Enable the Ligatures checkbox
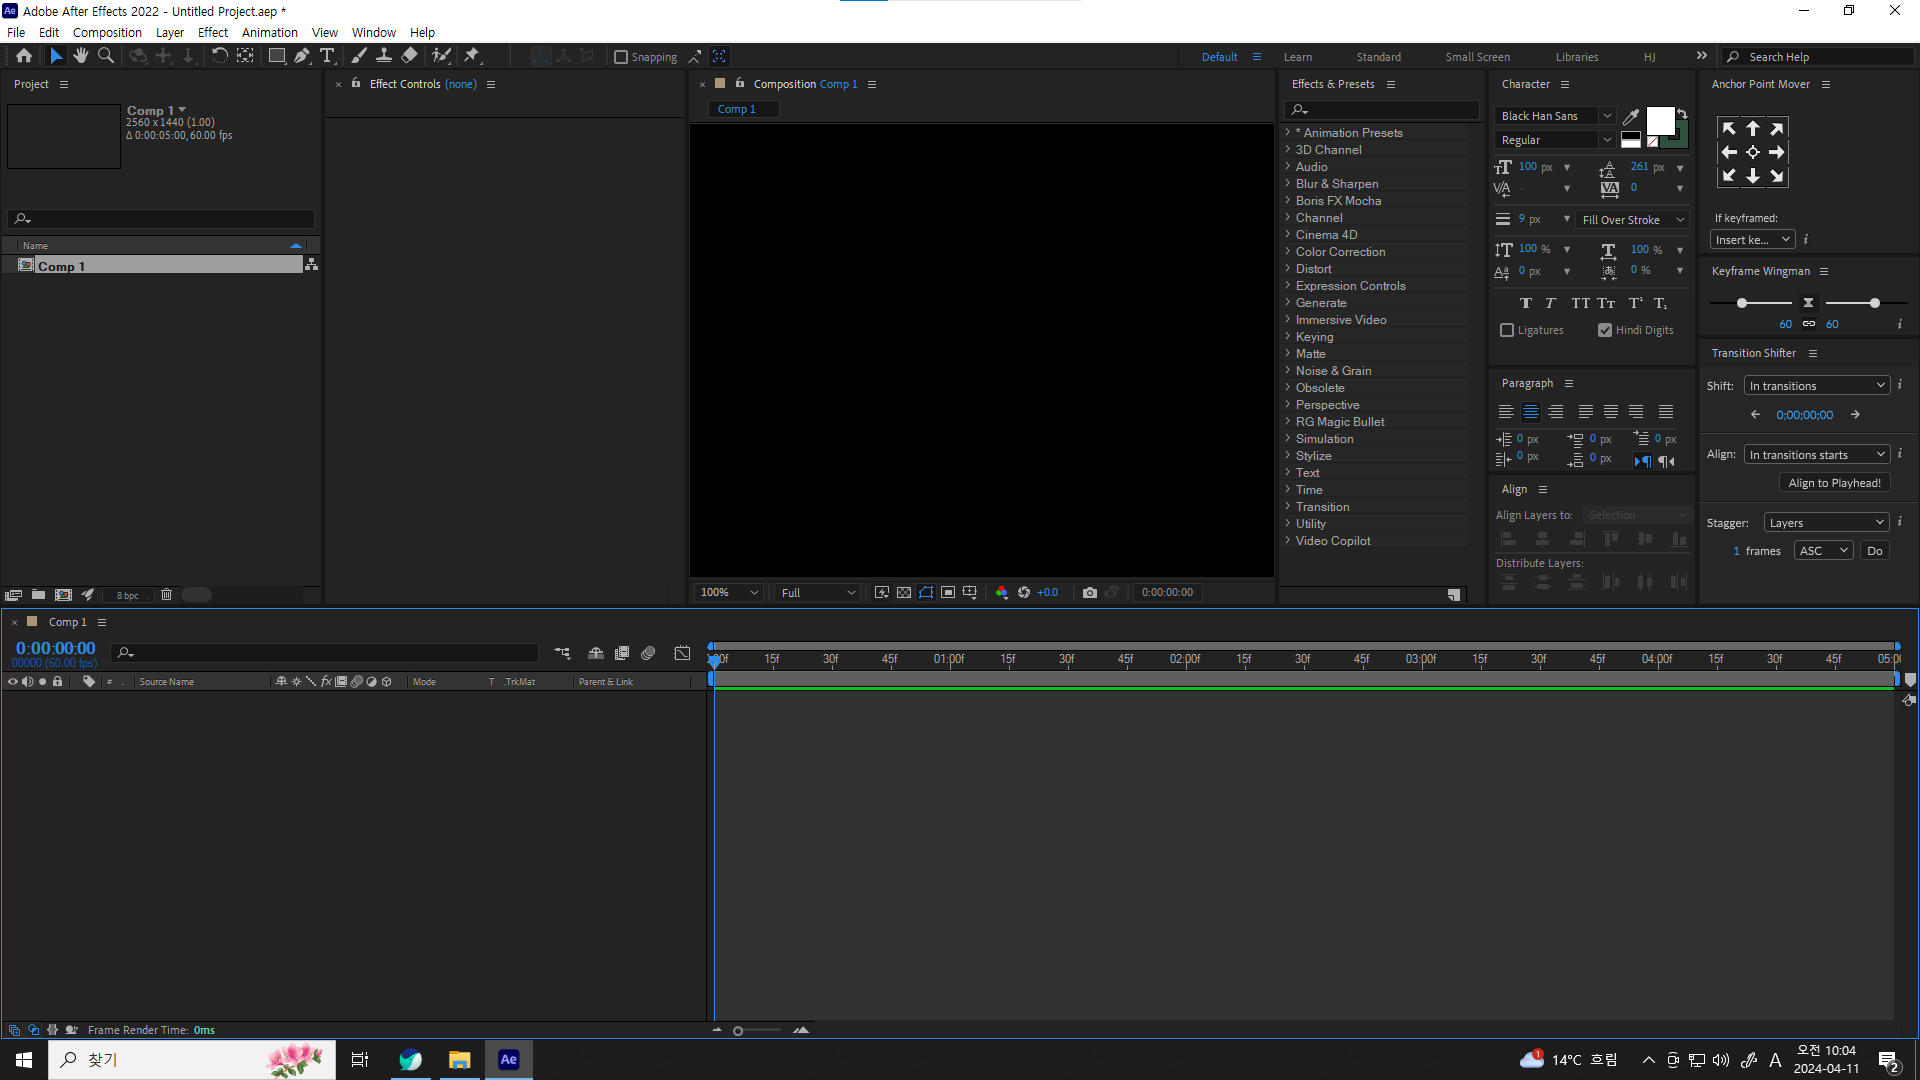The height and width of the screenshot is (1080, 1920). tap(1507, 330)
